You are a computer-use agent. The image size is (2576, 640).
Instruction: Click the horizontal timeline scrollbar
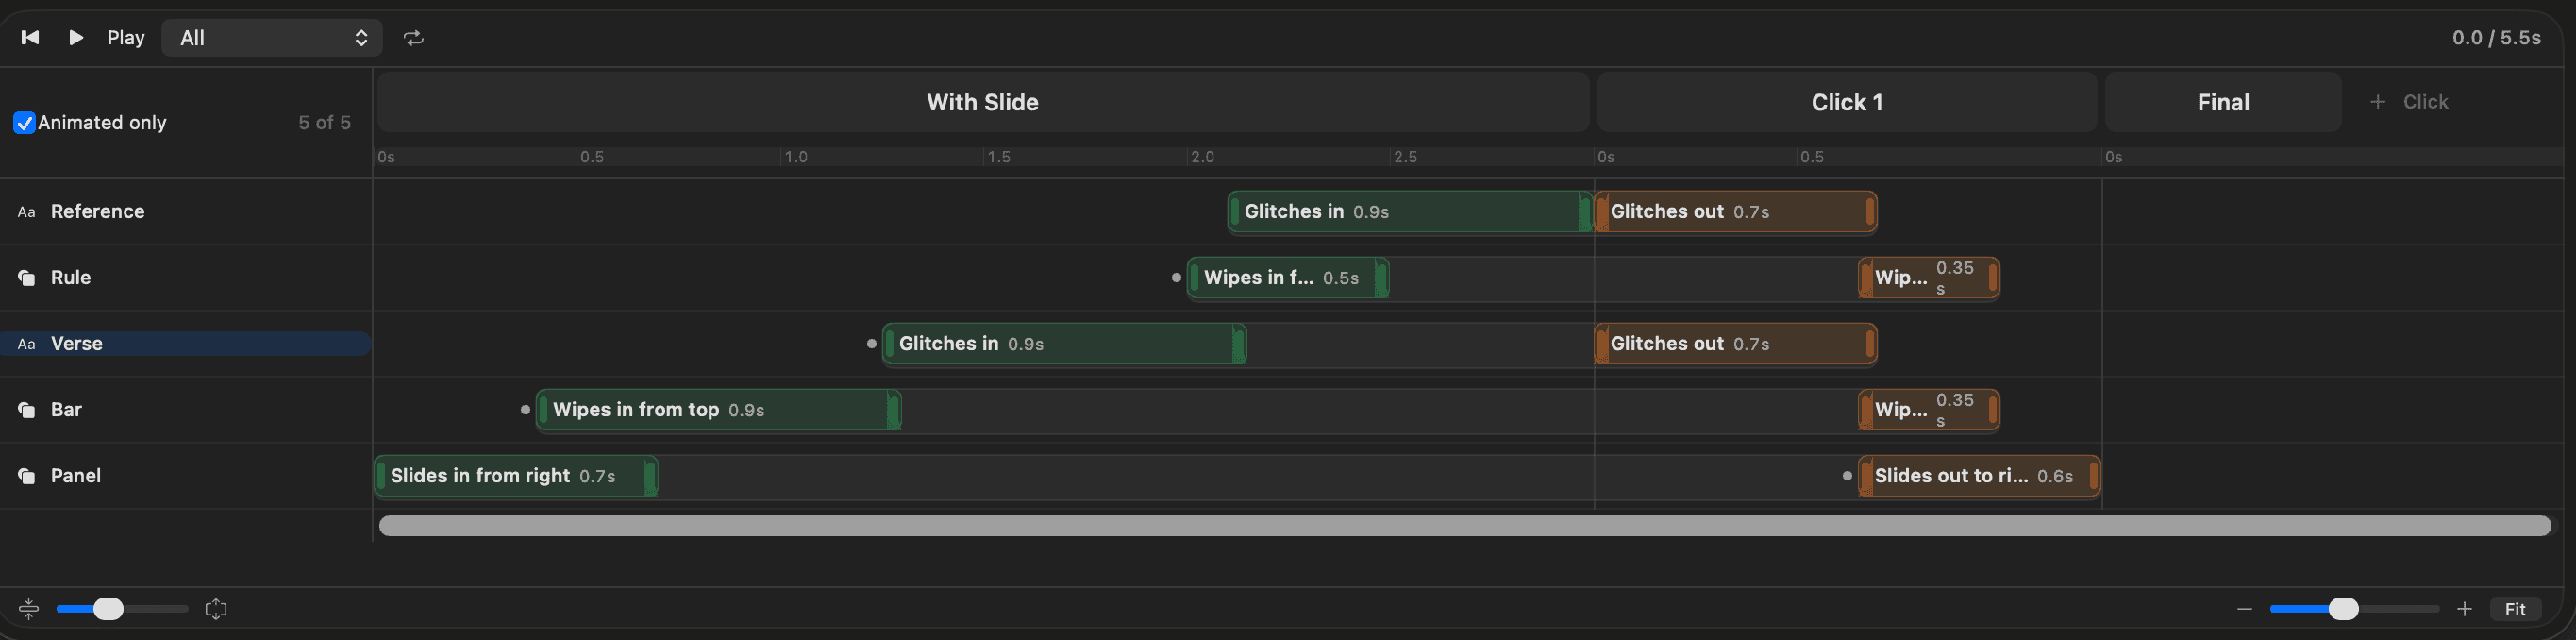tap(1465, 525)
